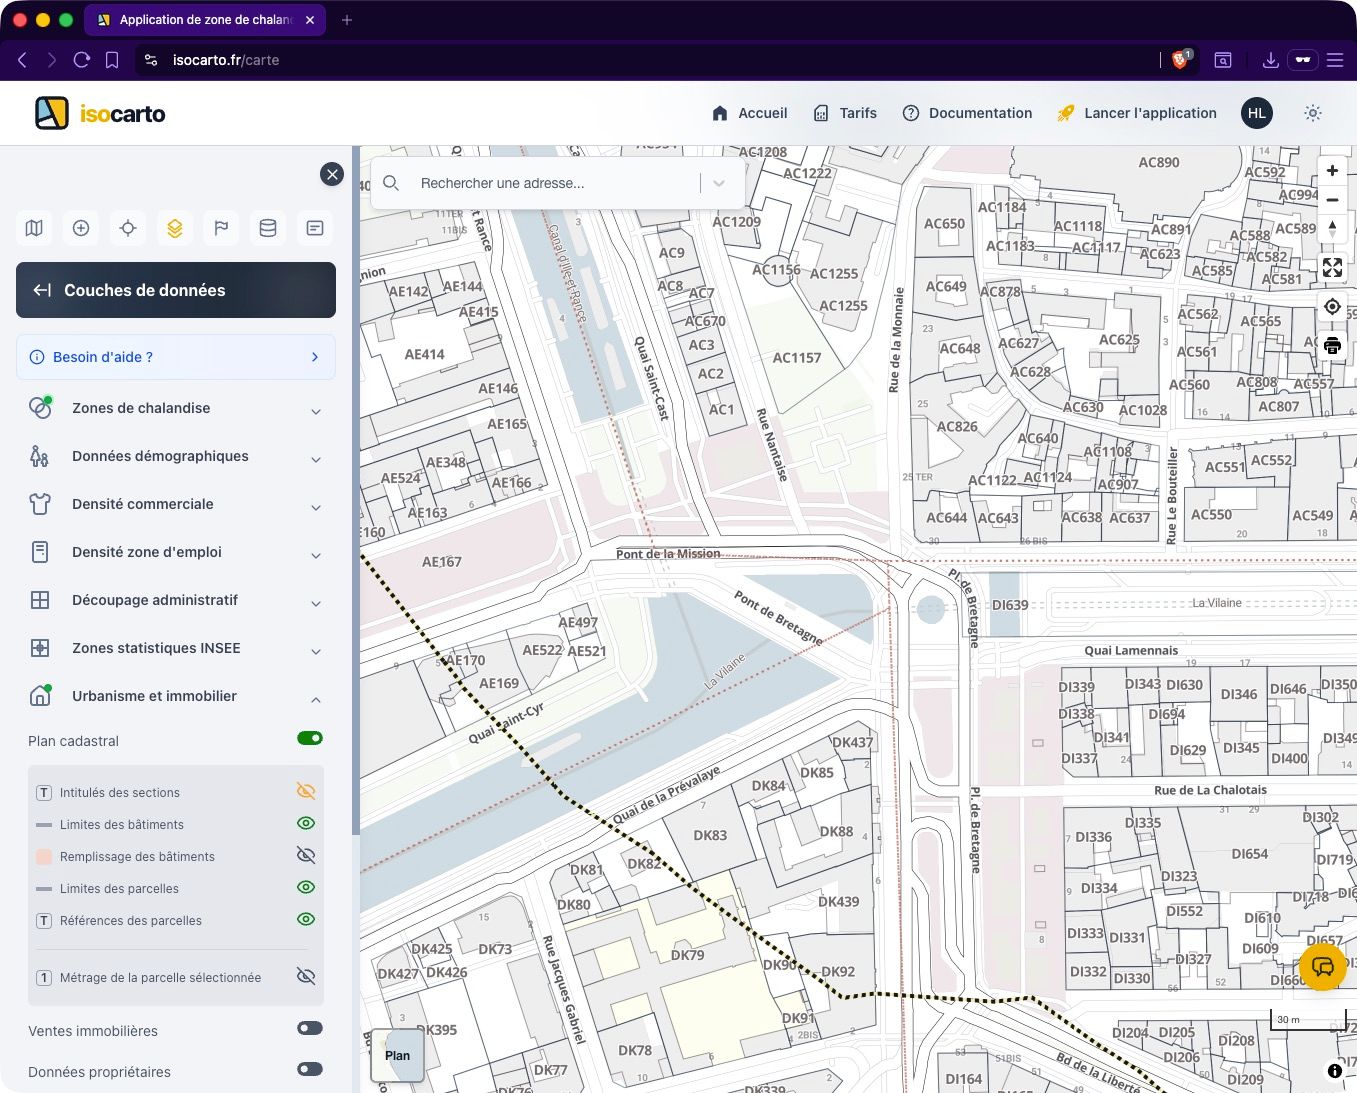This screenshot has width=1357, height=1093.
Task: Open the chat bubble in the bottom corner
Action: click(x=1322, y=967)
